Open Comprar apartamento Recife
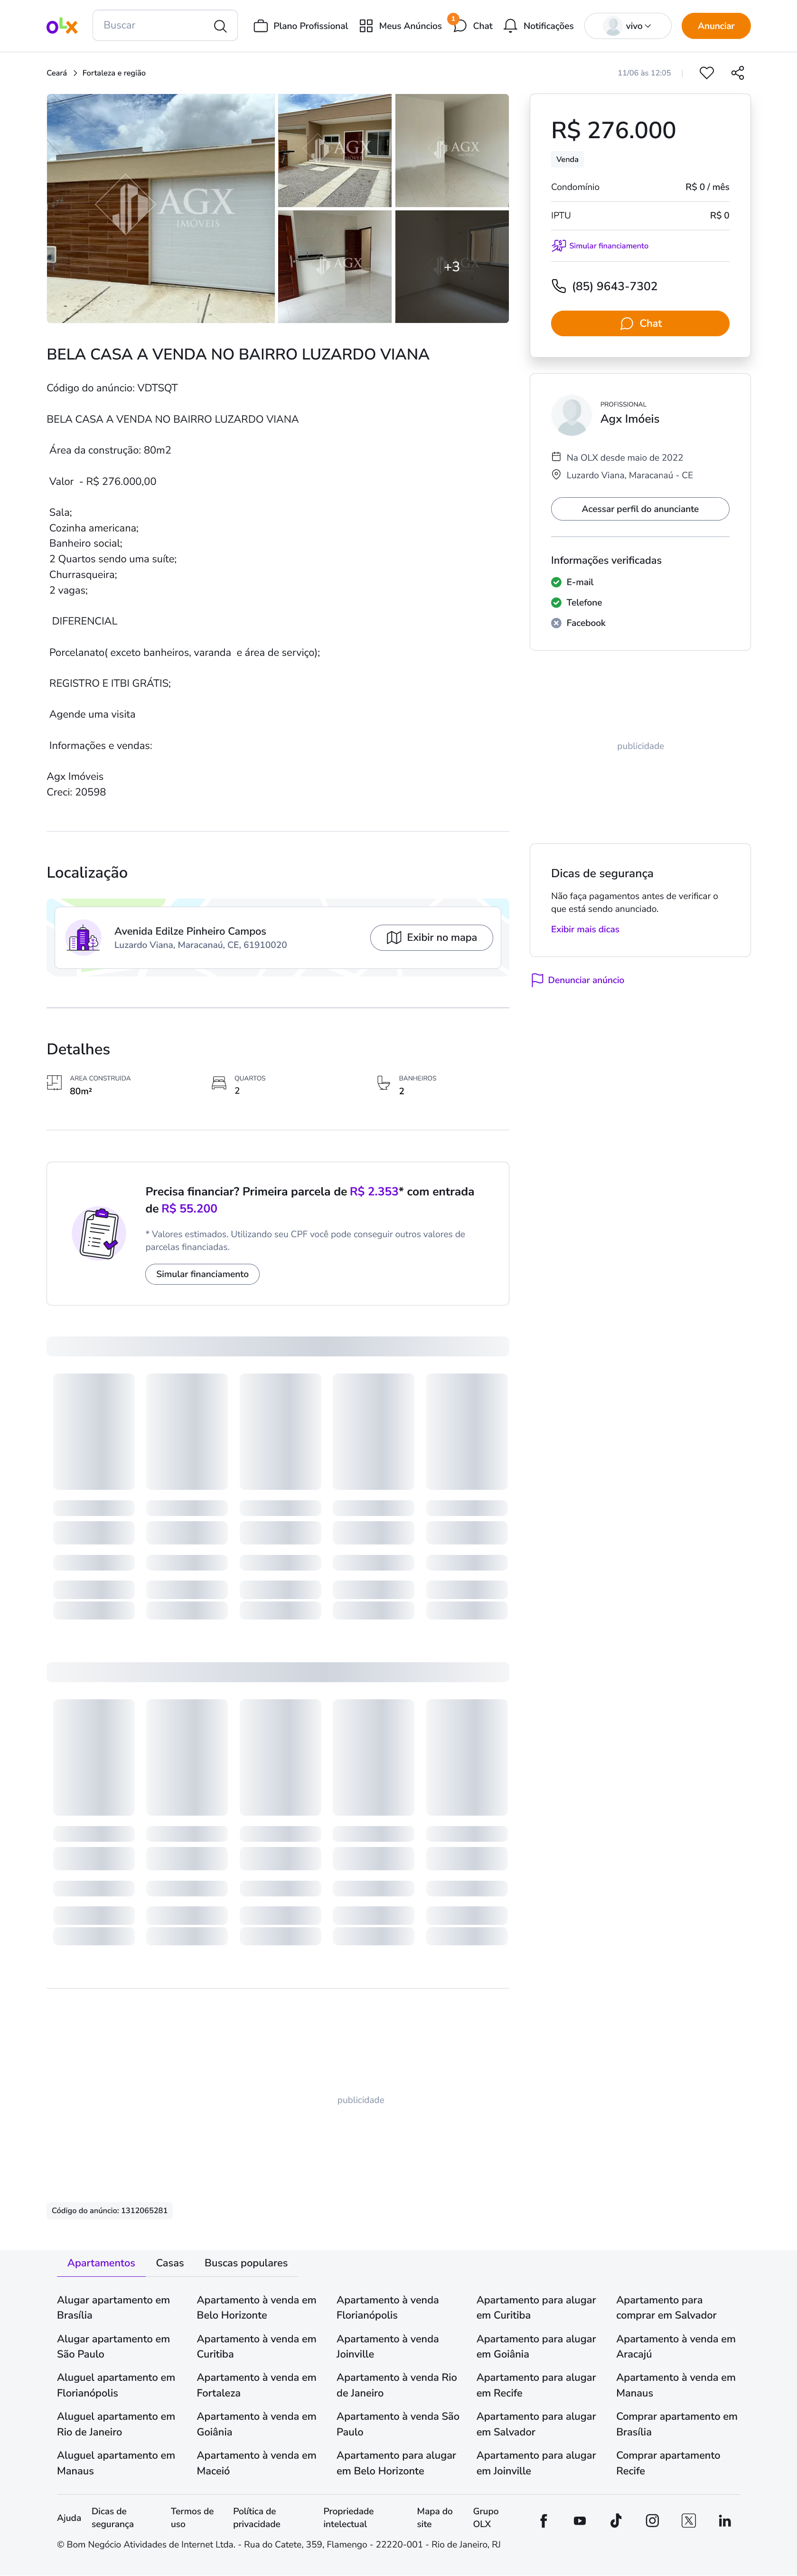797x2576 pixels. (x=668, y=2463)
